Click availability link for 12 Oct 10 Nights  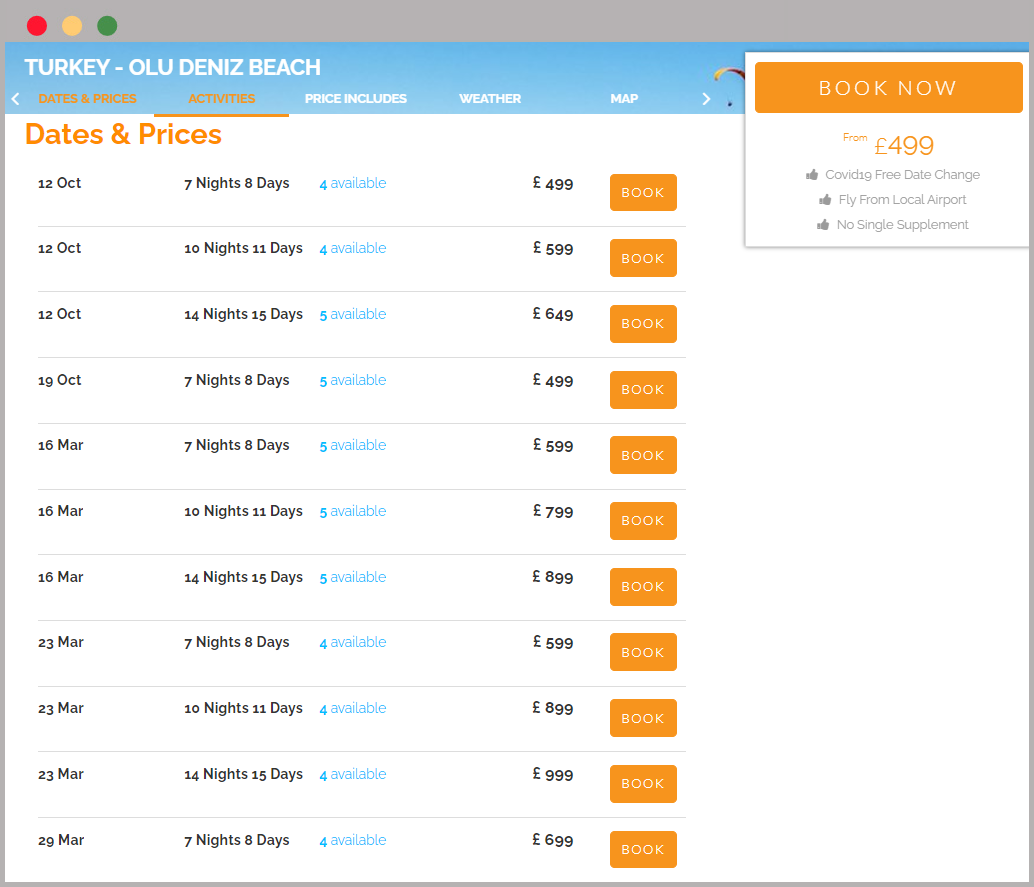point(353,249)
